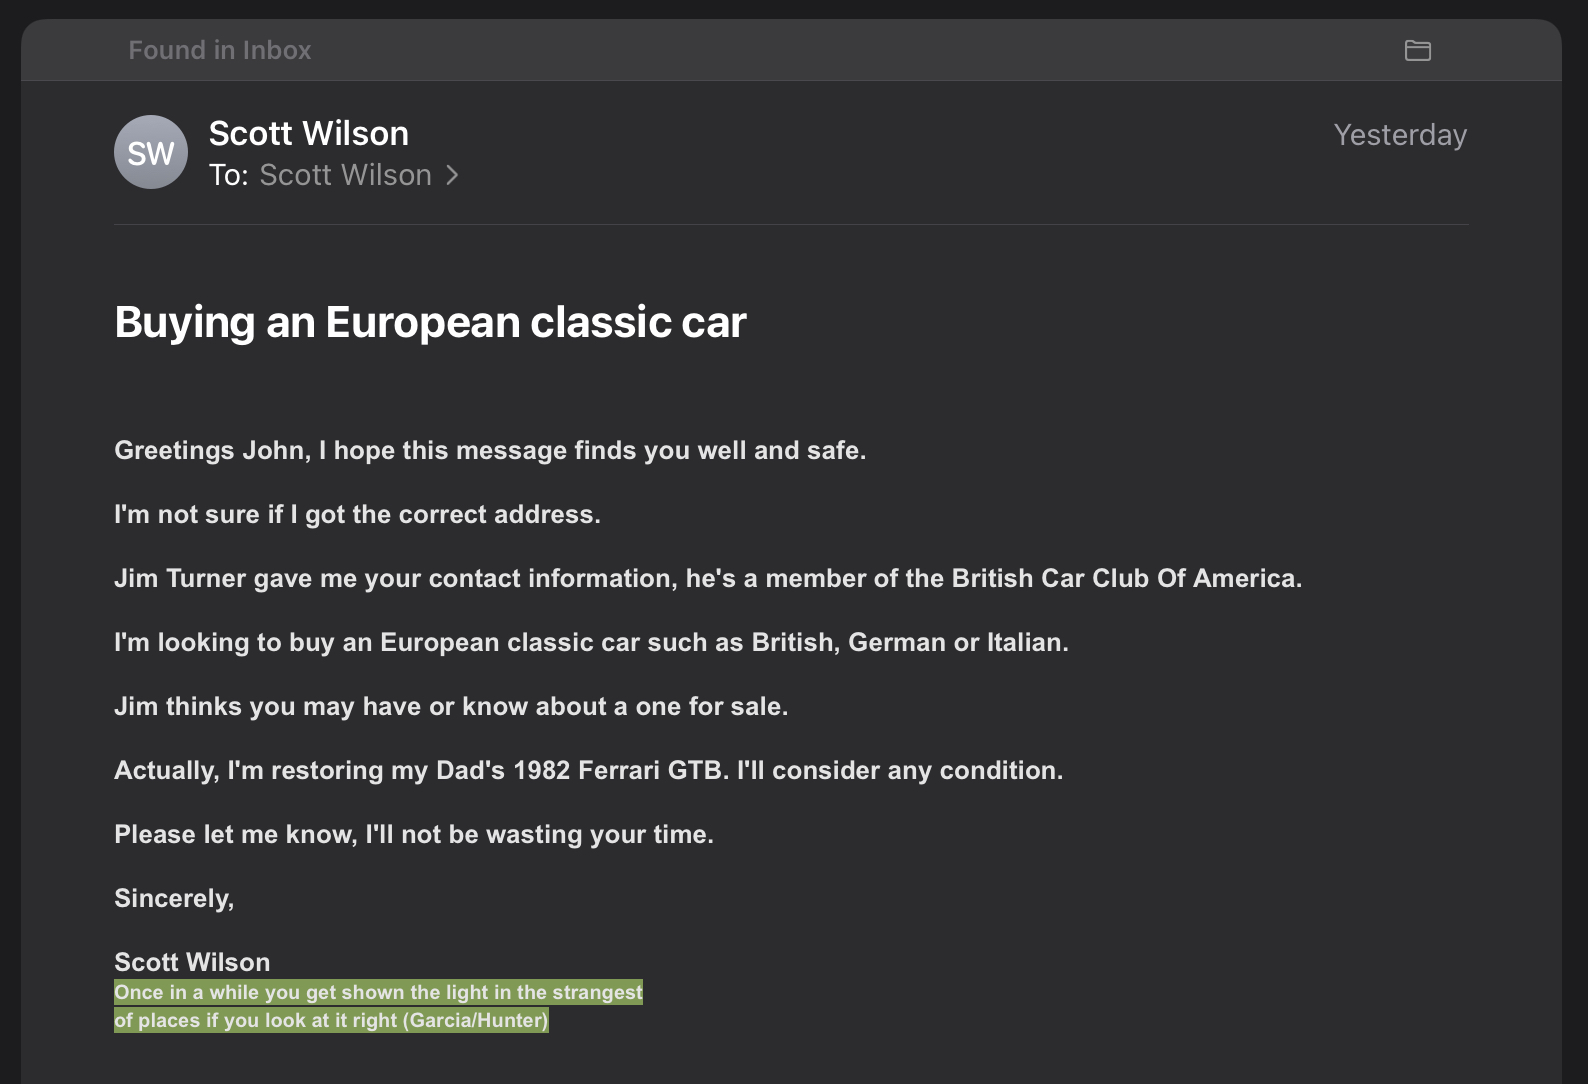The width and height of the screenshot is (1588, 1084).
Task: Click the sentence about the 1982 Ferrari GTB
Action: tap(588, 770)
